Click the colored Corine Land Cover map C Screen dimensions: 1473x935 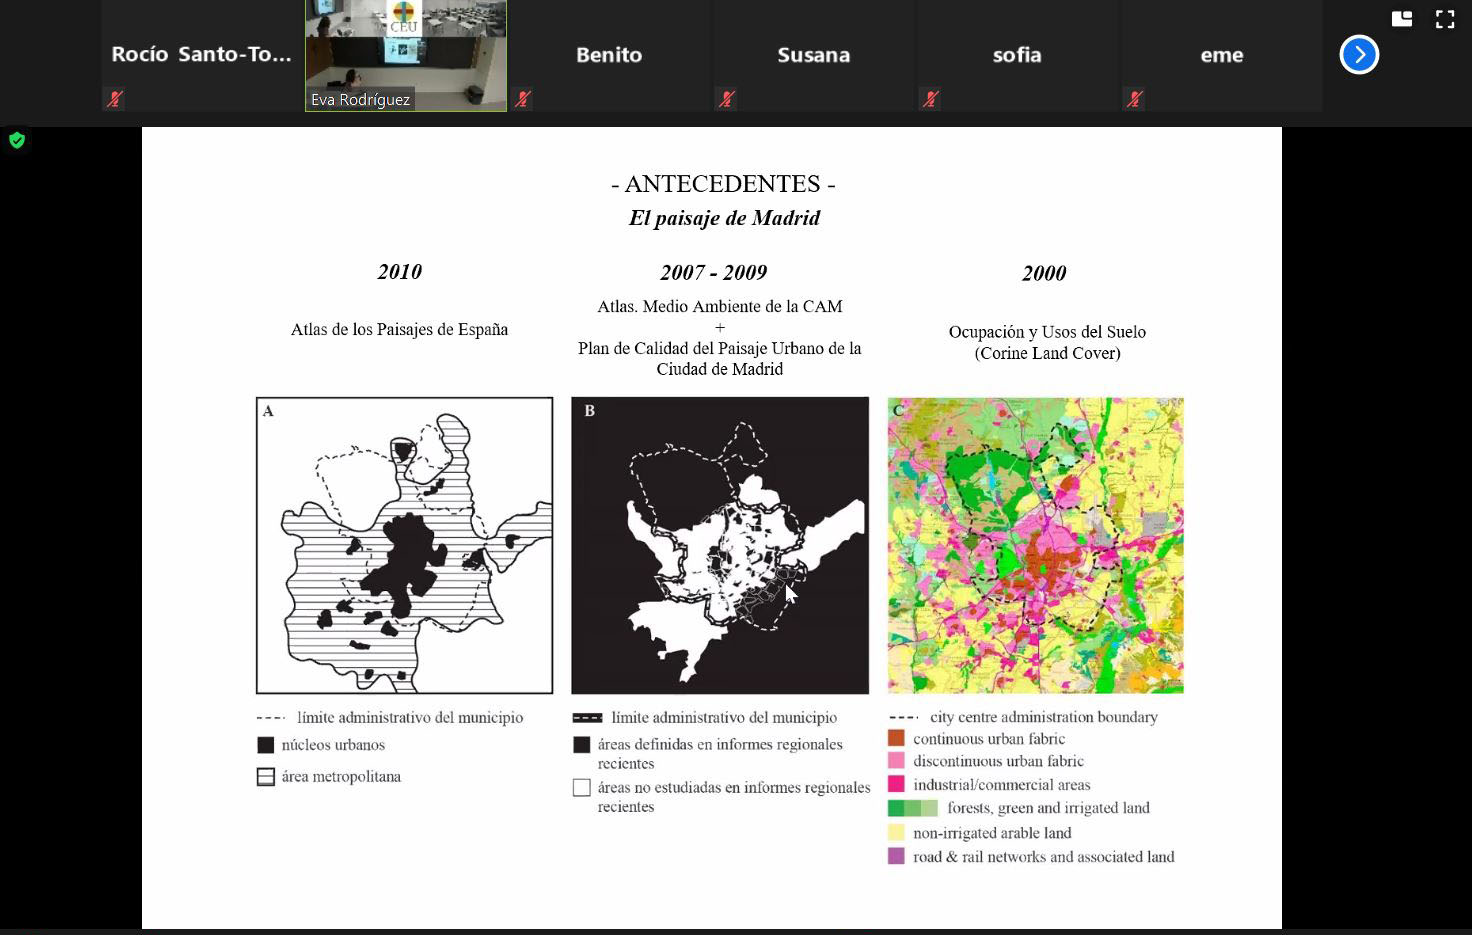[x=1035, y=545]
